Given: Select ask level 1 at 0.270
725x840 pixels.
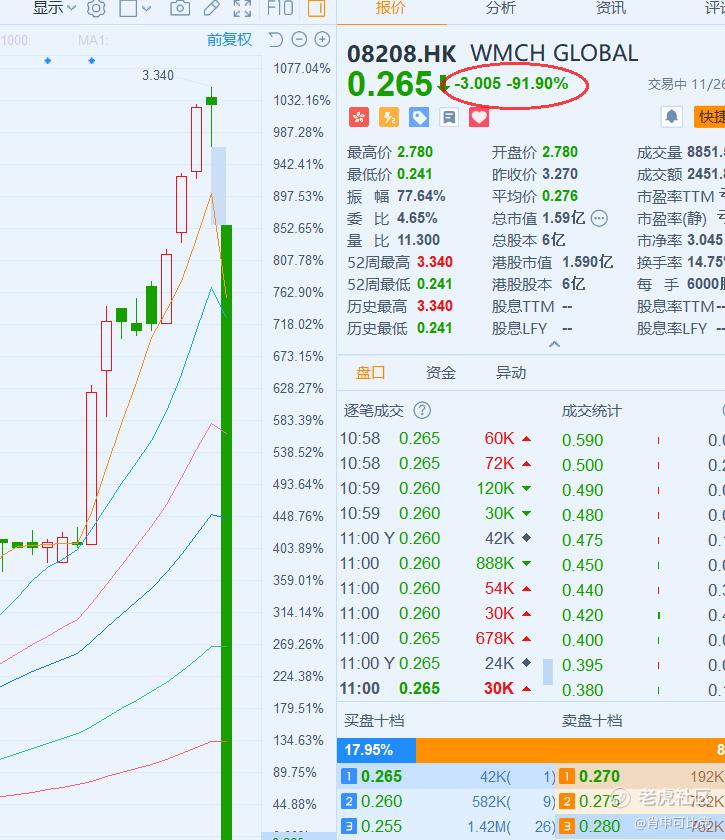Looking at the screenshot, I should pos(641,776).
